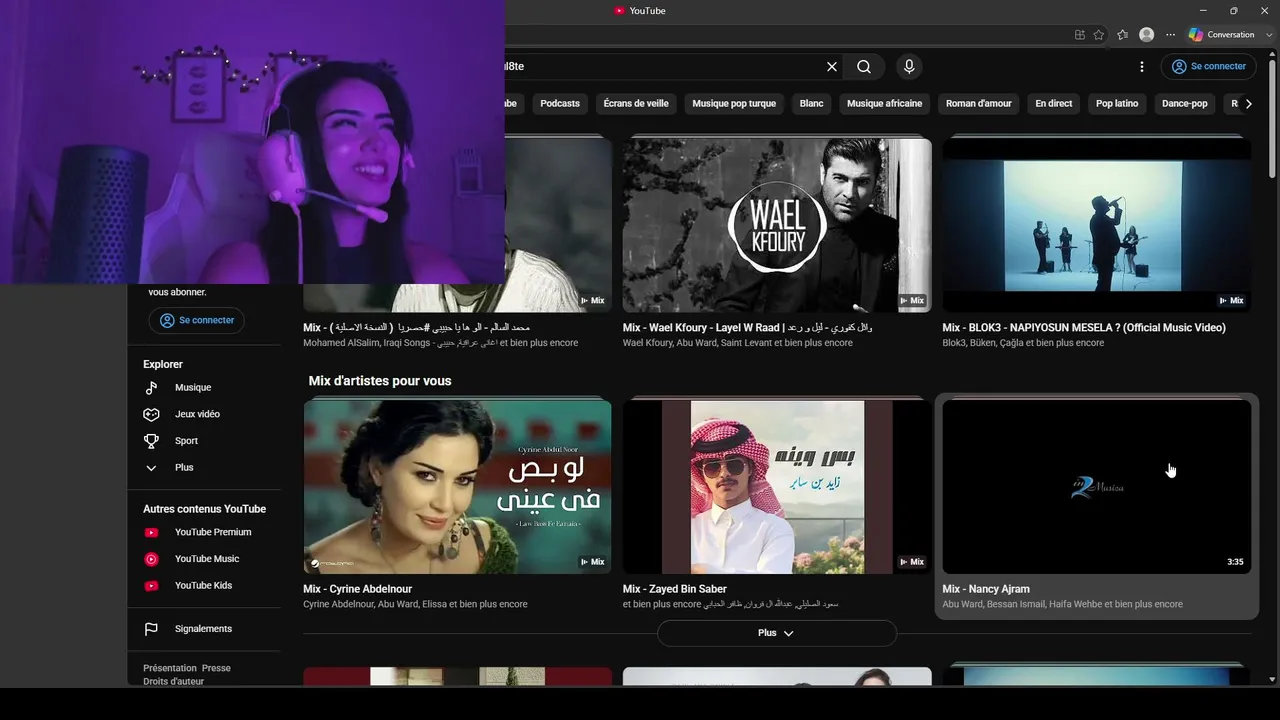This screenshot has width=1280, height=720.
Task: Open the Copilot Conversation button
Action: tap(1222, 35)
